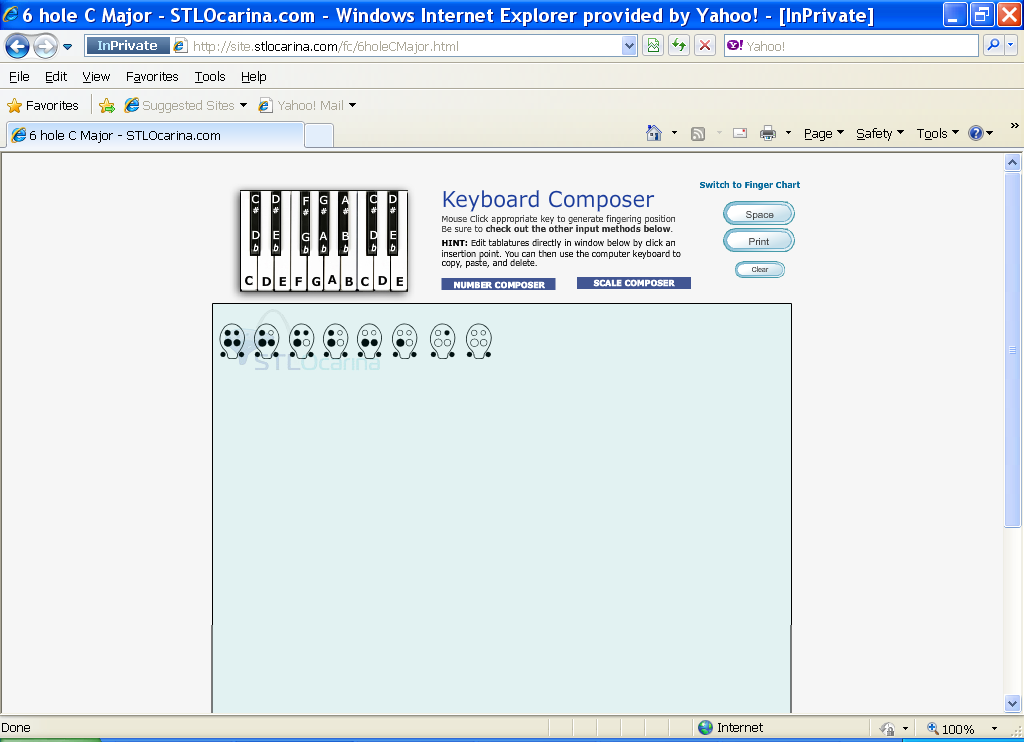Play the lowest C white piano key
This screenshot has width=1024, height=742.
249,281
